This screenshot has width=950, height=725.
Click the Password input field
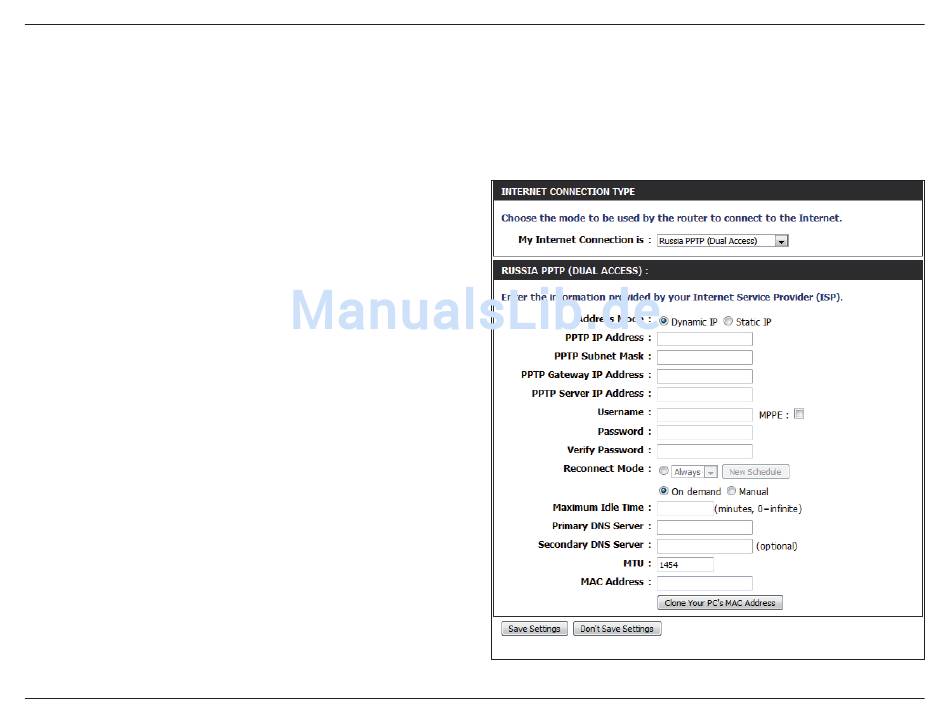(x=705, y=432)
